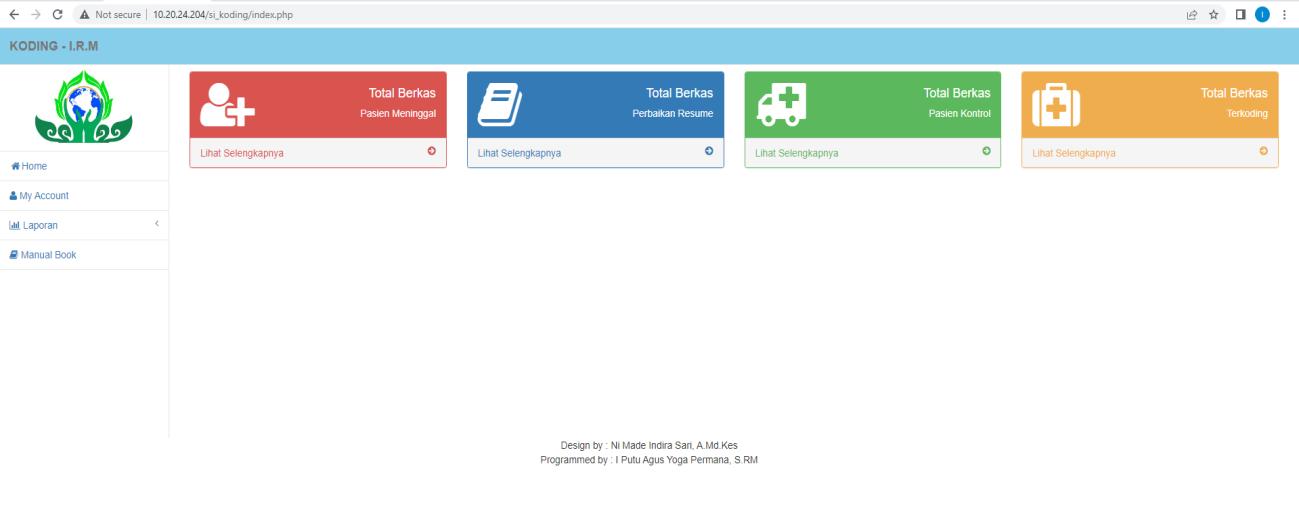Click the Not secure warning icon

point(85,15)
